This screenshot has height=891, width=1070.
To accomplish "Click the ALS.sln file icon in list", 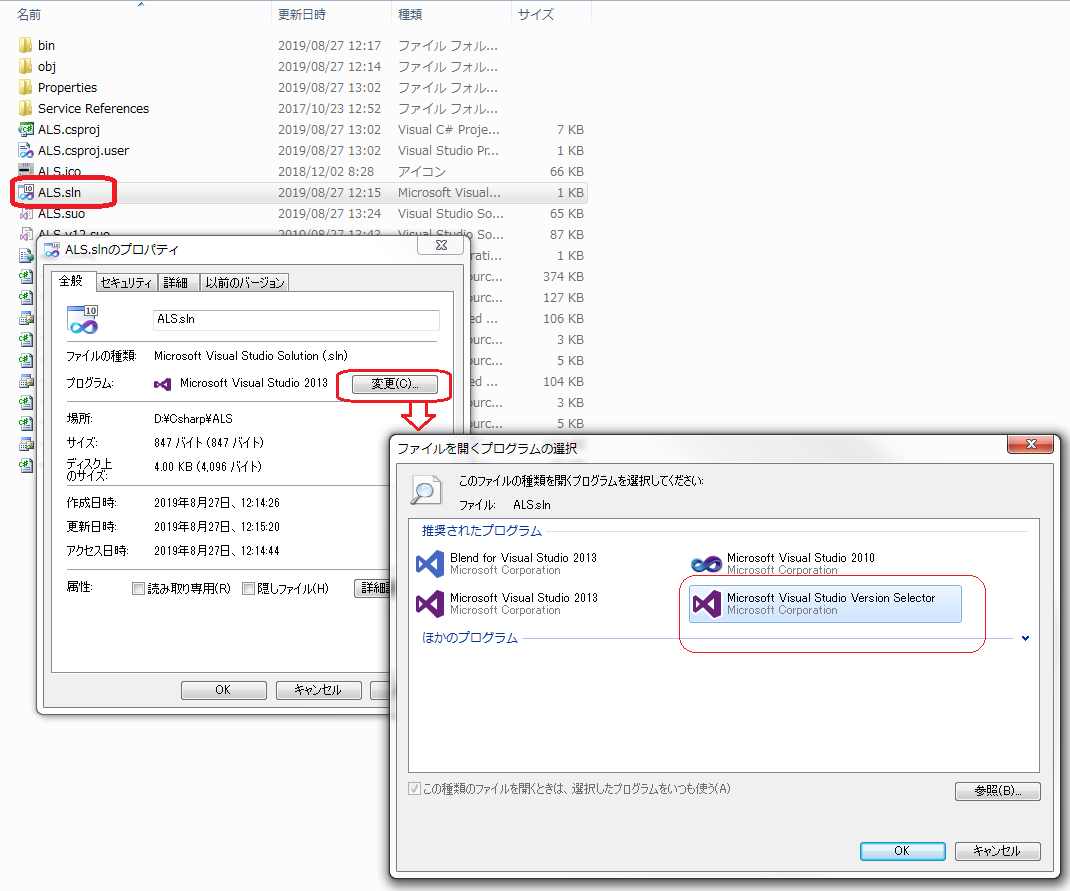I will coord(26,192).
